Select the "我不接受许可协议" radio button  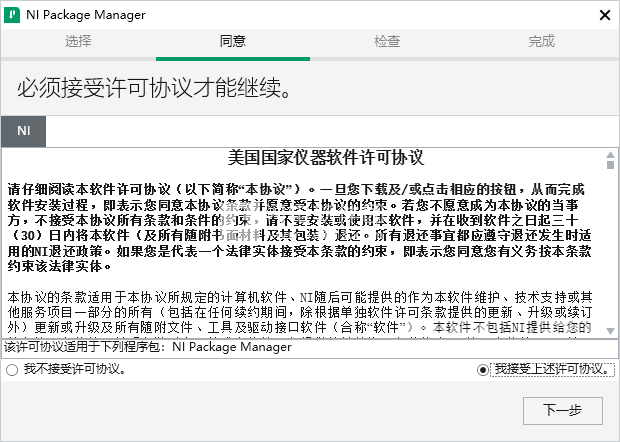pyautogui.click(x=11, y=369)
